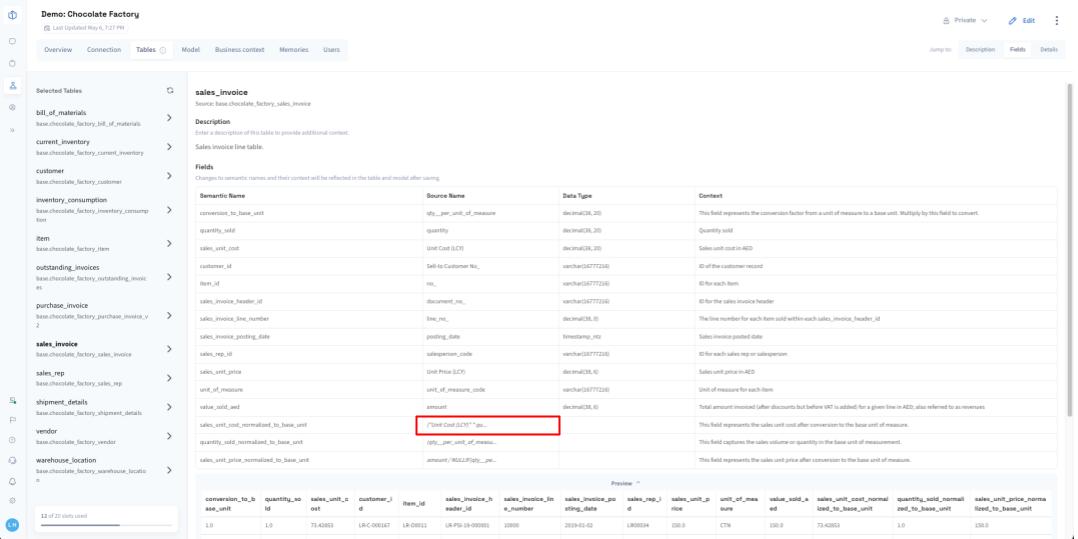Screen dimensions: 1078x539
Task: Click the info icon beside Tables tab
Action: pyautogui.click(x=163, y=50)
